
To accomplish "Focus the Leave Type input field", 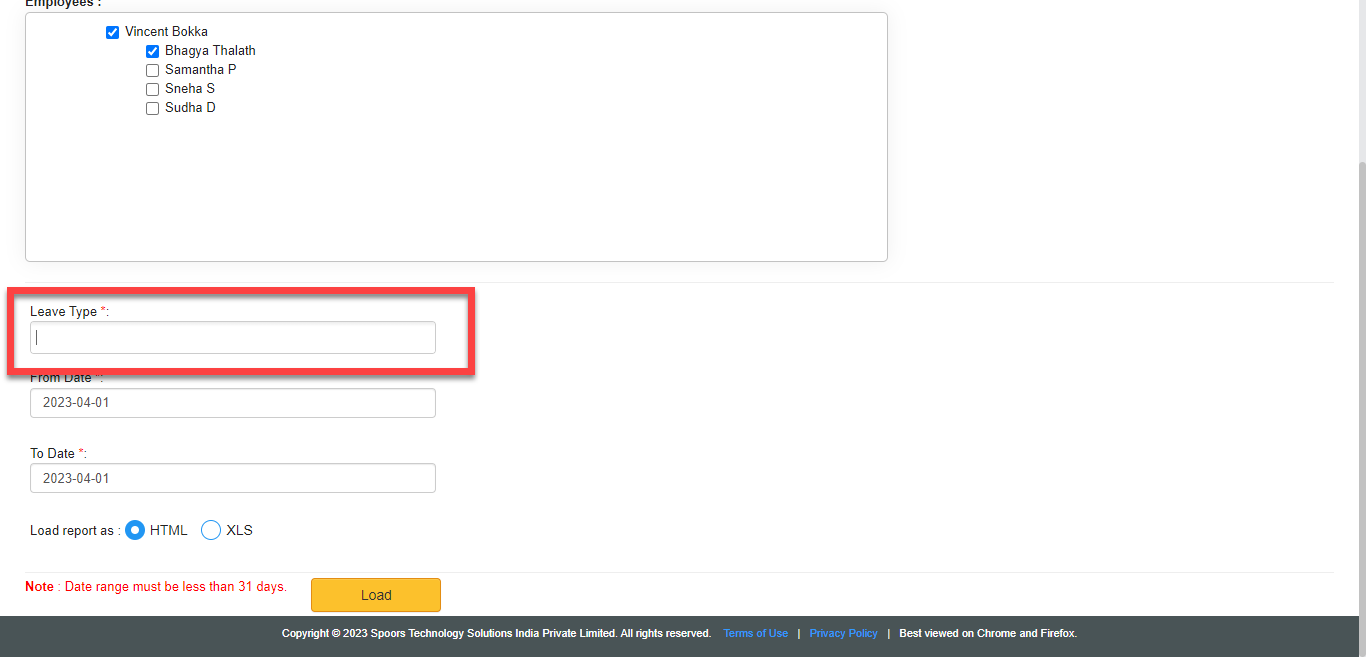I will point(233,338).
